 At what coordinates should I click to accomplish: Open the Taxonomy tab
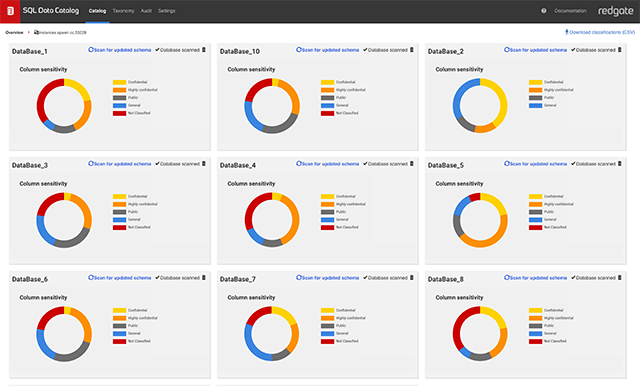(123, 11)
